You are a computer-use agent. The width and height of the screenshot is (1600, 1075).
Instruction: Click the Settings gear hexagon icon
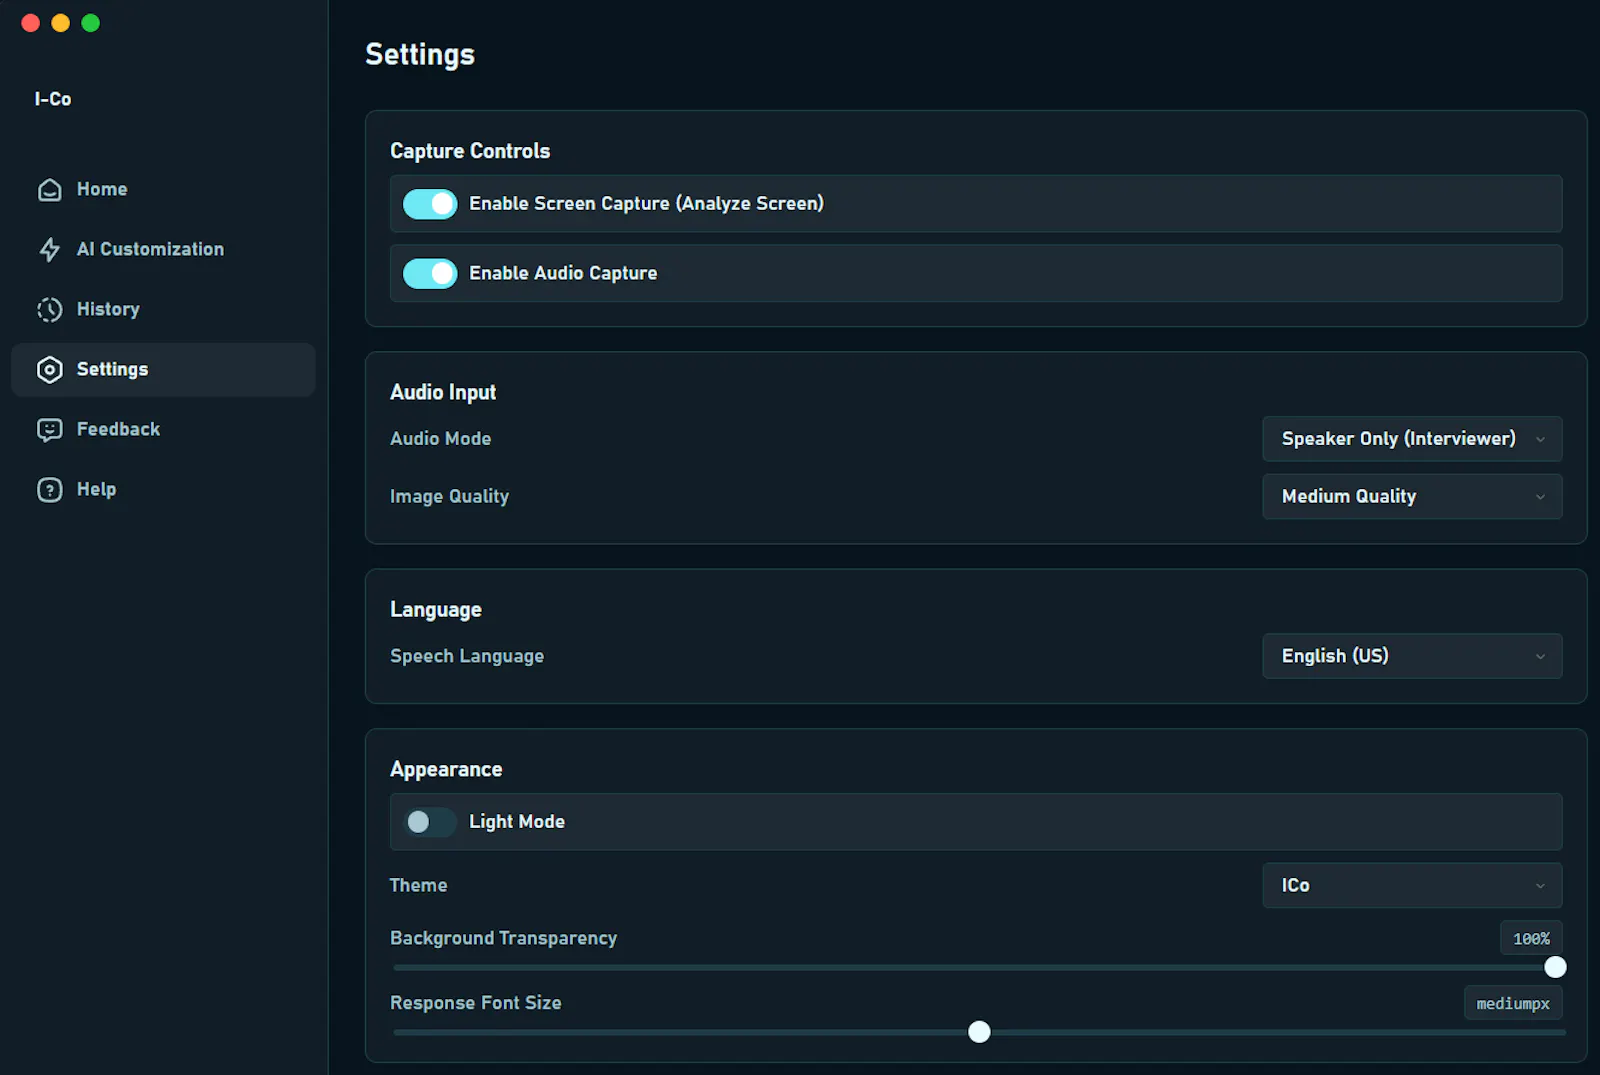click(x=50, y=370)
